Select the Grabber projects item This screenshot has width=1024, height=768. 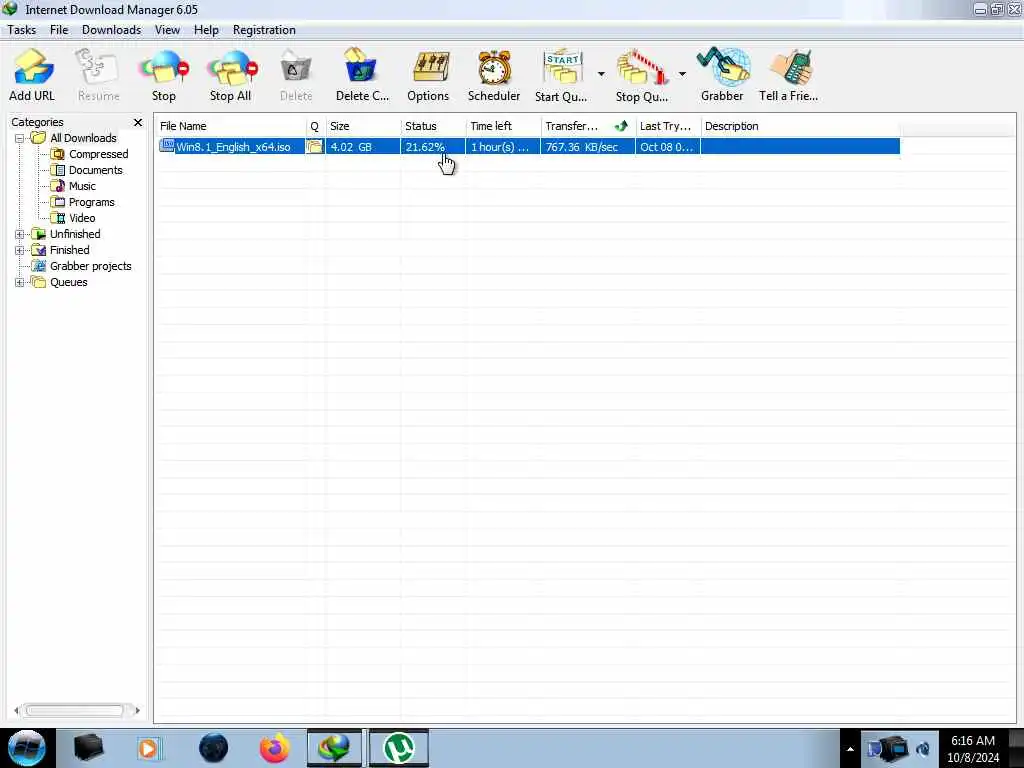pyautogui.click(x=91, y=266)
